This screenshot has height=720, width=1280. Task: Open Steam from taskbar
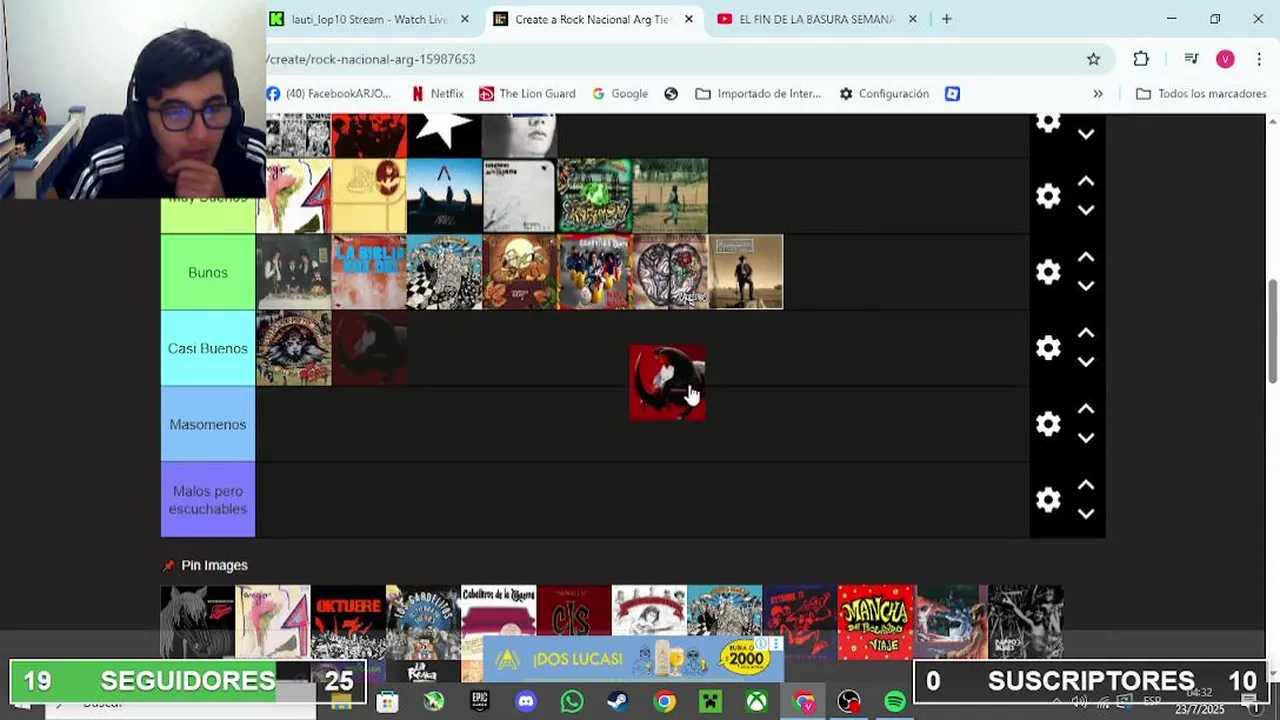click(618, 702)
